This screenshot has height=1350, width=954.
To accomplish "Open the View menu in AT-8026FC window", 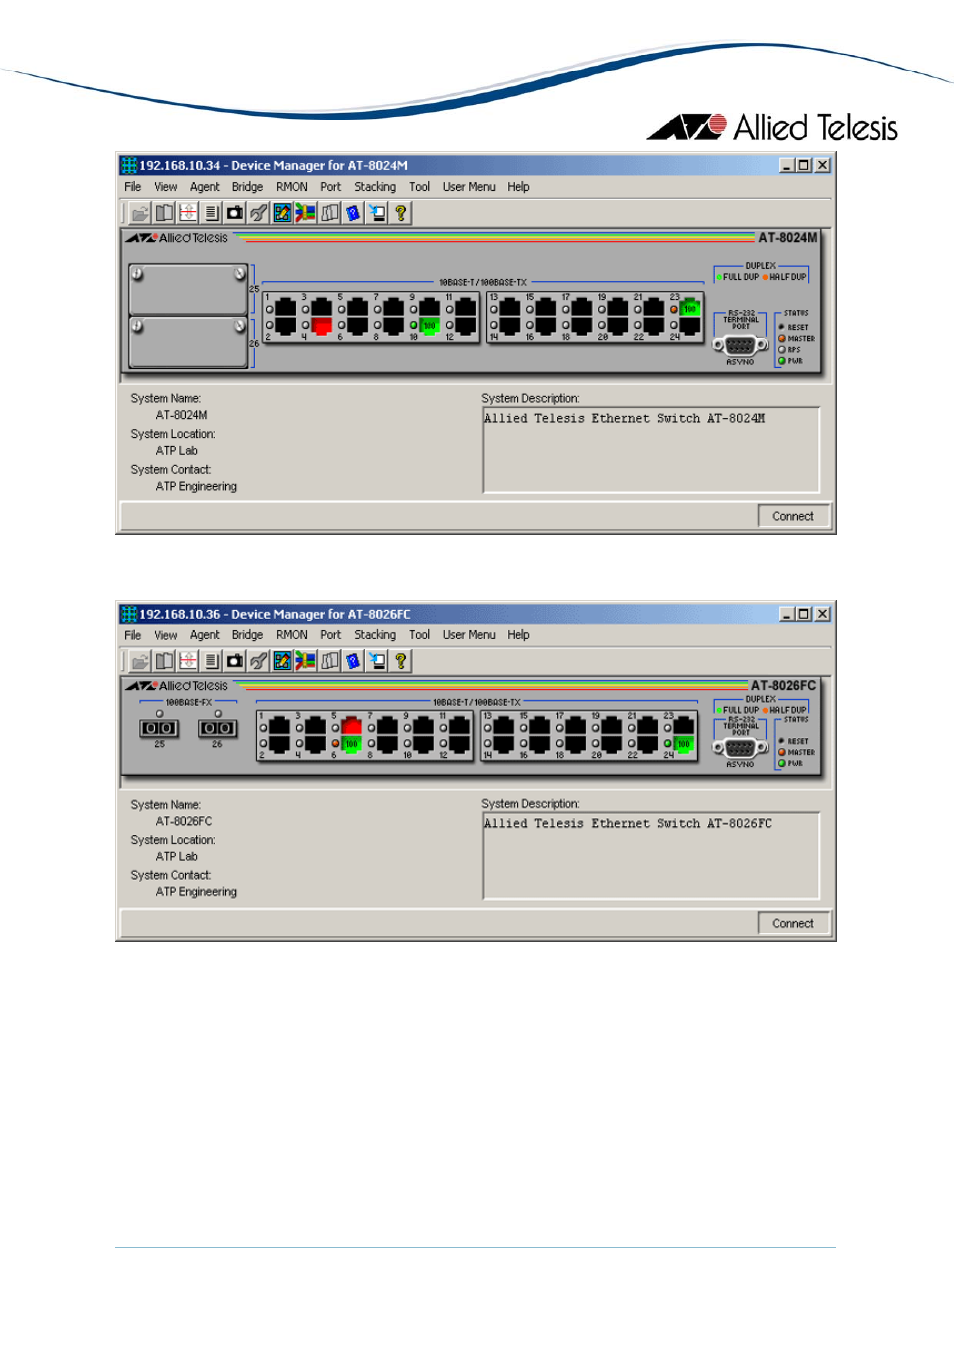I will [166, 635].
